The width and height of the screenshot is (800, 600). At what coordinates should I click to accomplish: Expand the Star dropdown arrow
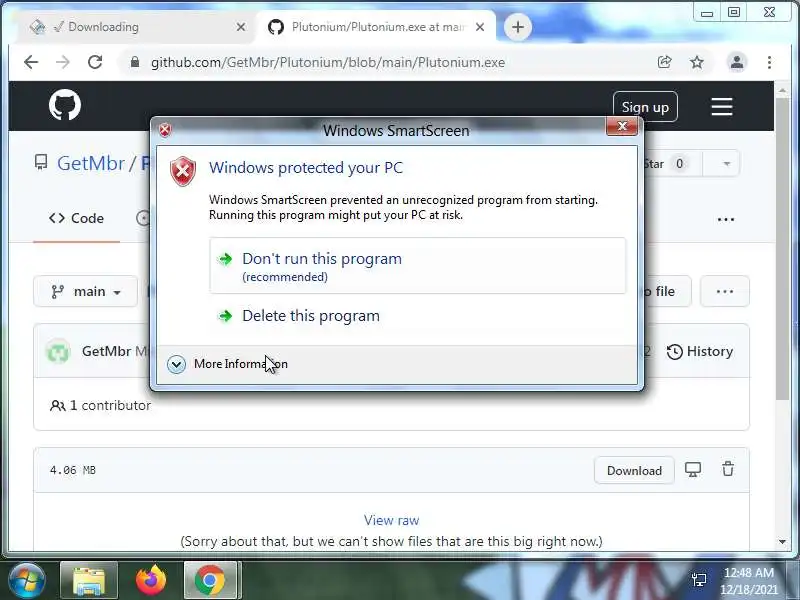click(x=727, y=164)
